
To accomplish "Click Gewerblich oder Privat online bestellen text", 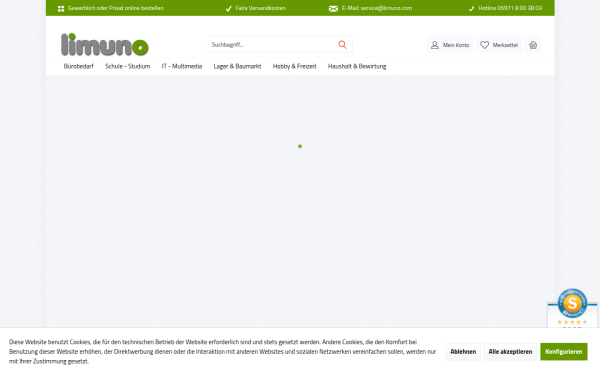I will coord(116,8).
